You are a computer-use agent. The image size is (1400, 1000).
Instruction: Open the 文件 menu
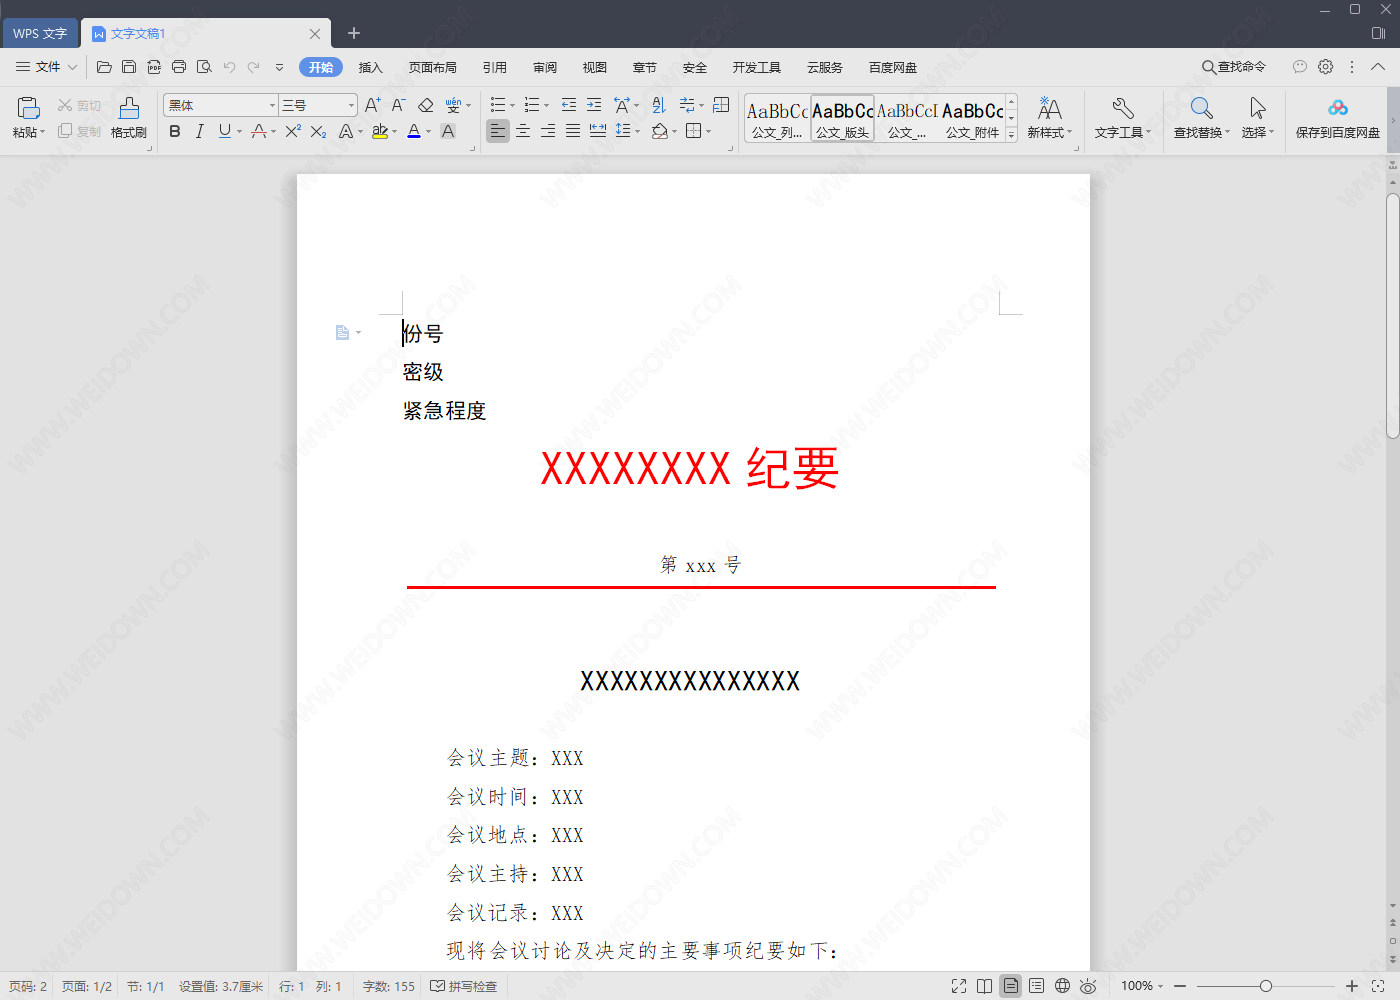(46, 67)
